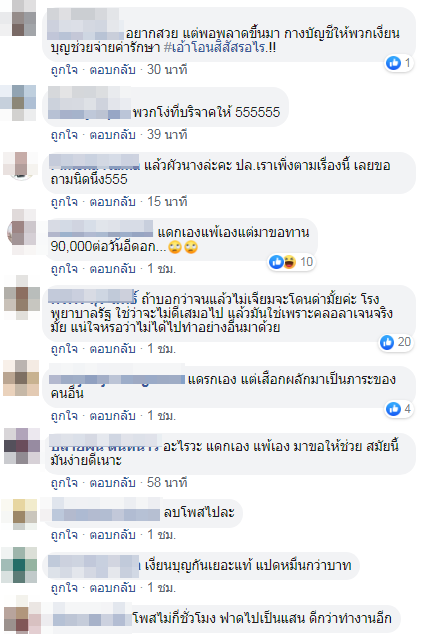Click the like reaction count showing 20
This screenshot has height=634, width=435.
pos(404,342)
